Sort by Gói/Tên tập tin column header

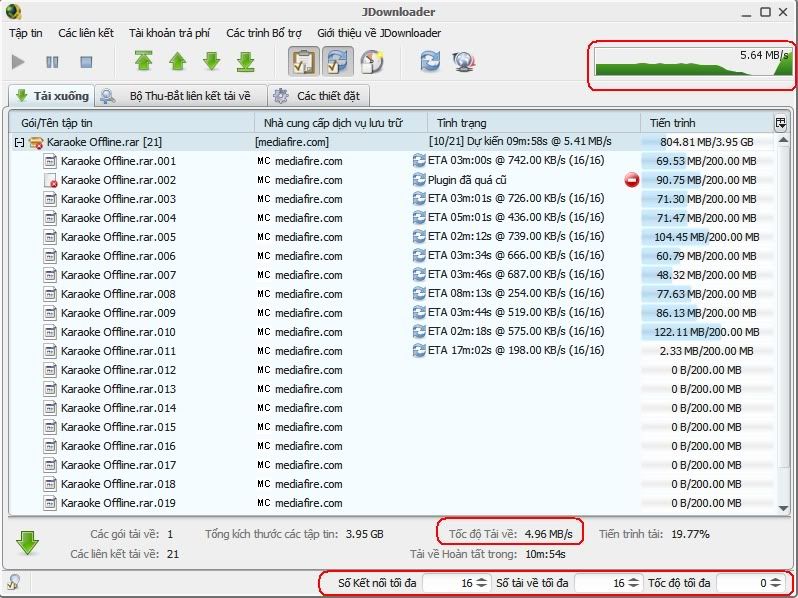pyautogui.click(x=131, y=123)
